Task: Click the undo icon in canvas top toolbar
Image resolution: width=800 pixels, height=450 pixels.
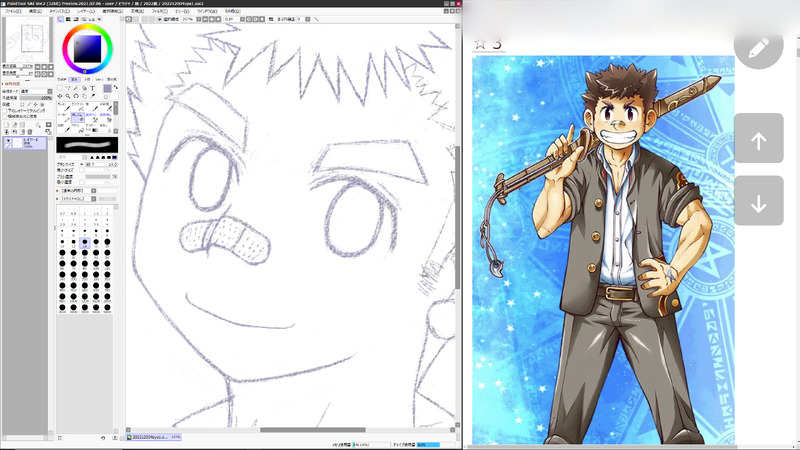Action: pos(129,19)
